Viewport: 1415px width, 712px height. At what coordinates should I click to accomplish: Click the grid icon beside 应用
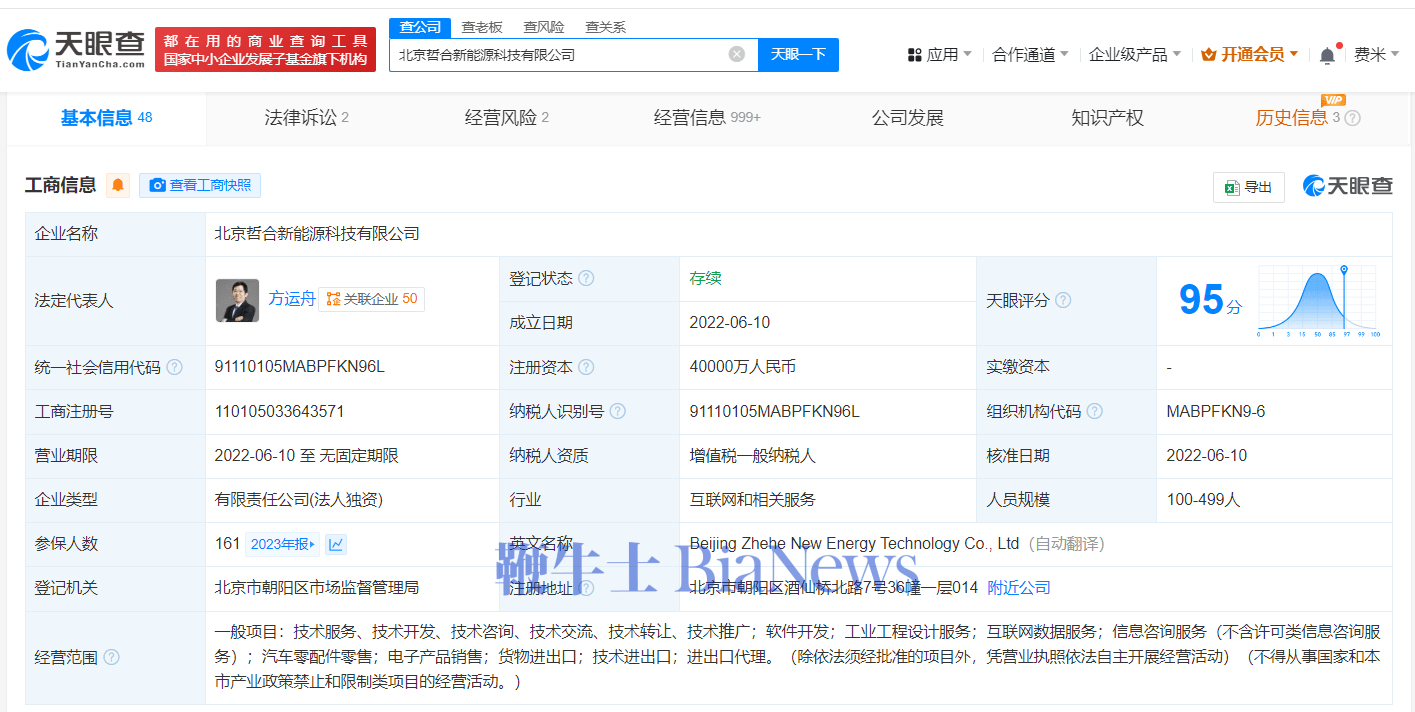(x=914, y=55)
